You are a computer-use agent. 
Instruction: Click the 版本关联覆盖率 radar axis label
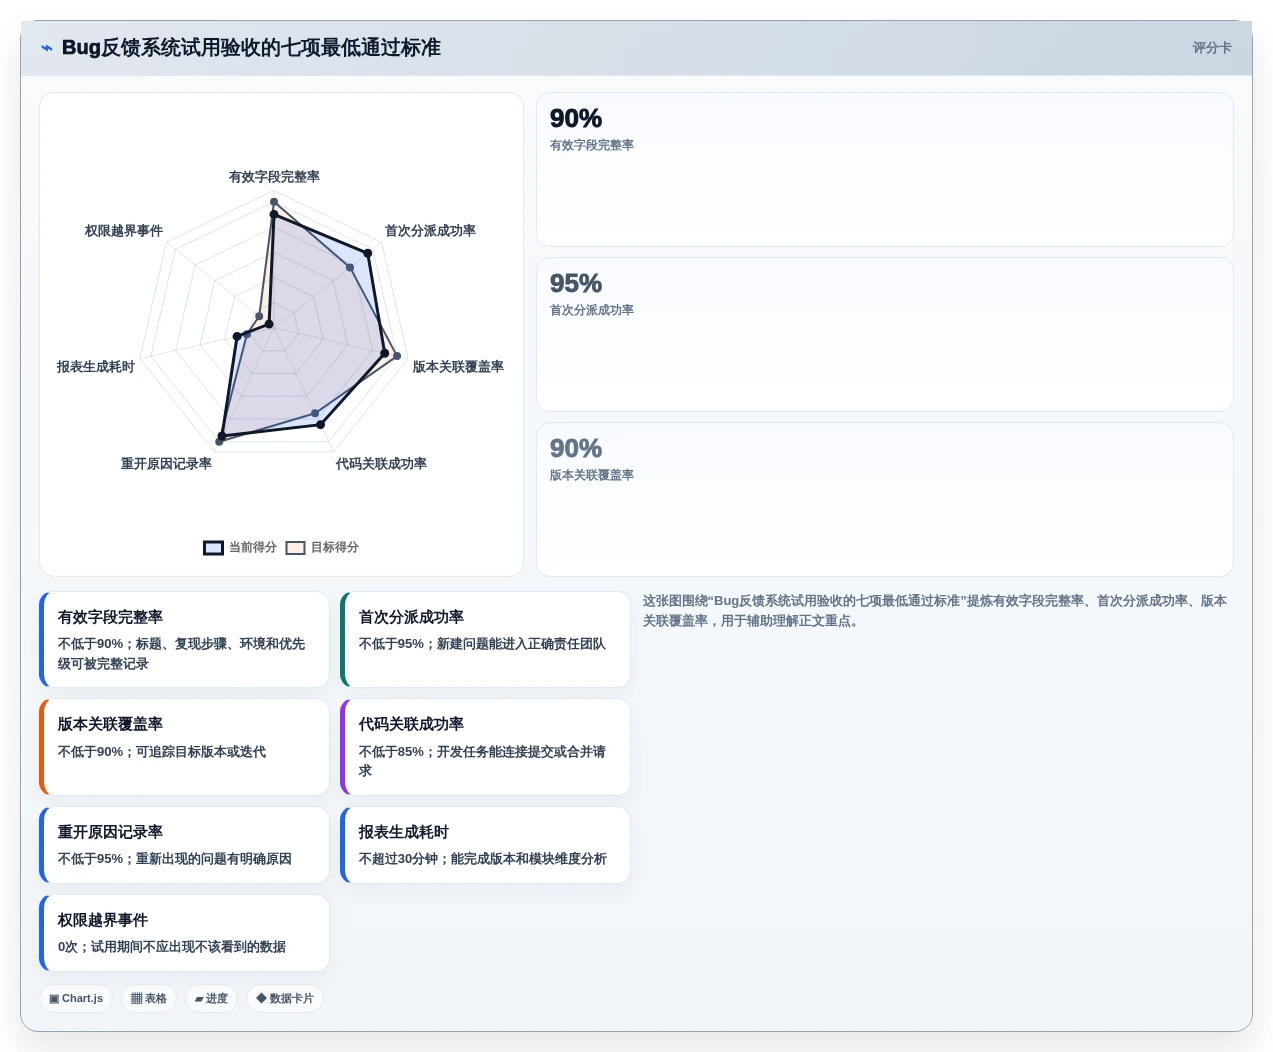click(x=458, y=367)
